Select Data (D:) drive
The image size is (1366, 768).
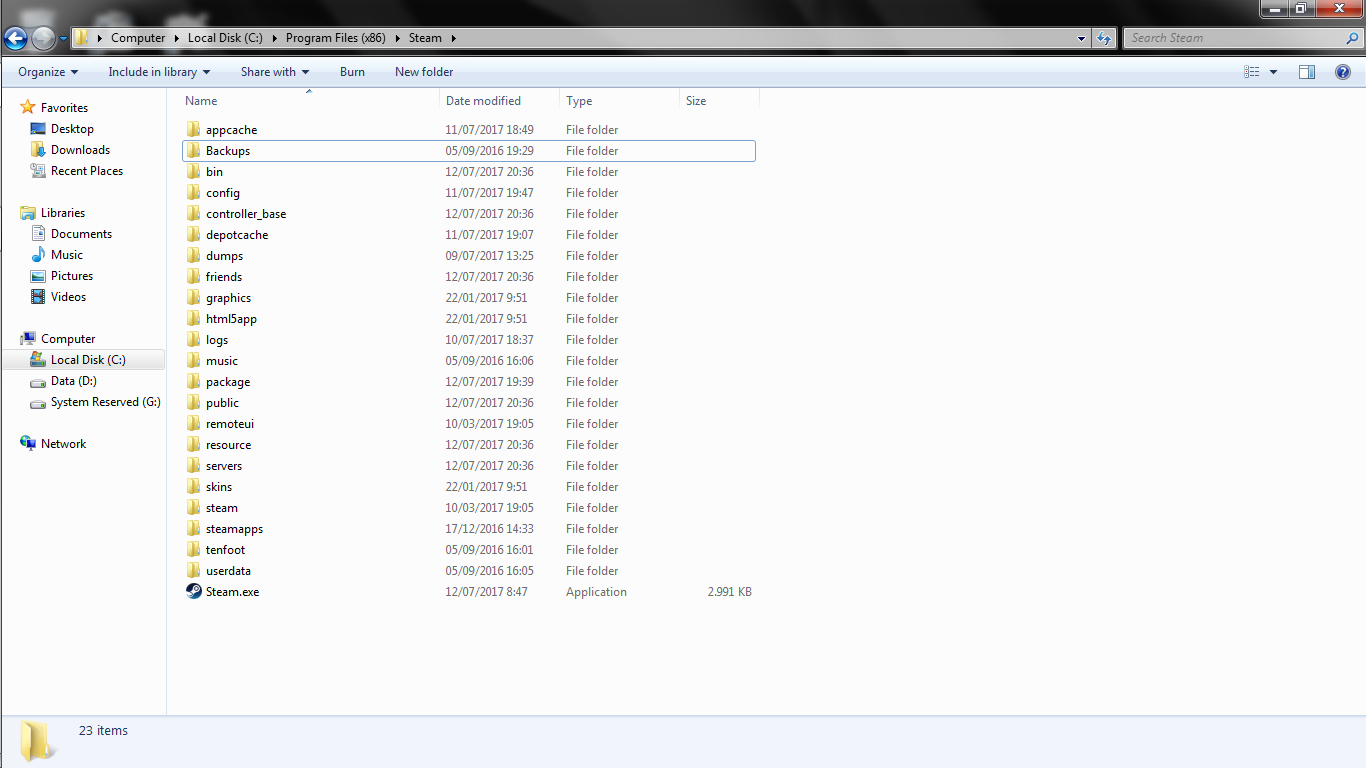pos(73,381)
